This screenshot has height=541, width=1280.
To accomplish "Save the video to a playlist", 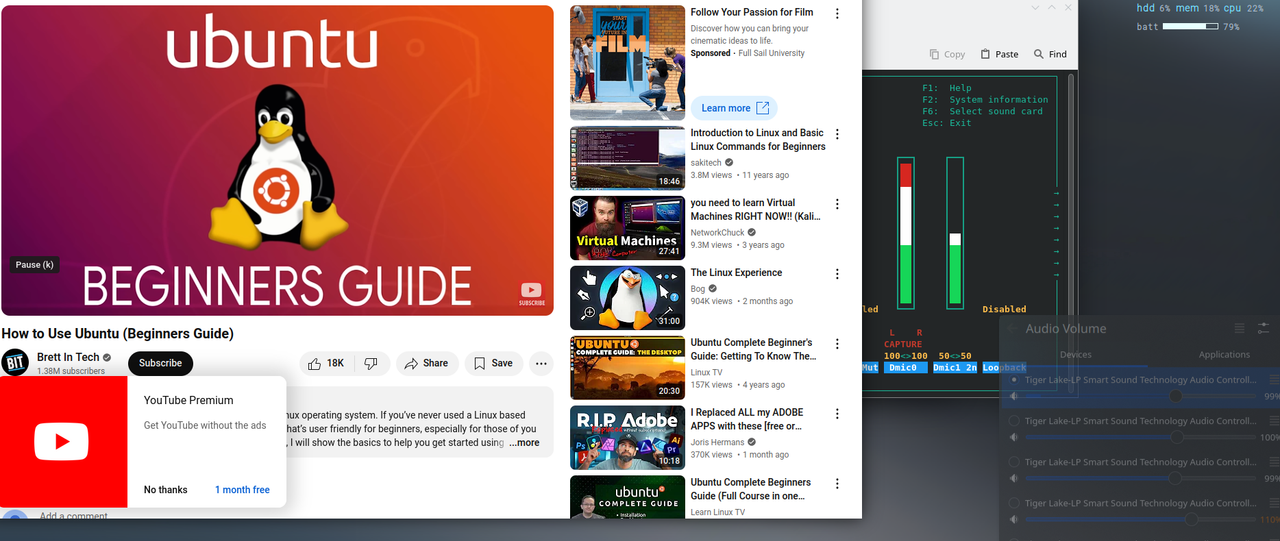I will tap(493, 363).
